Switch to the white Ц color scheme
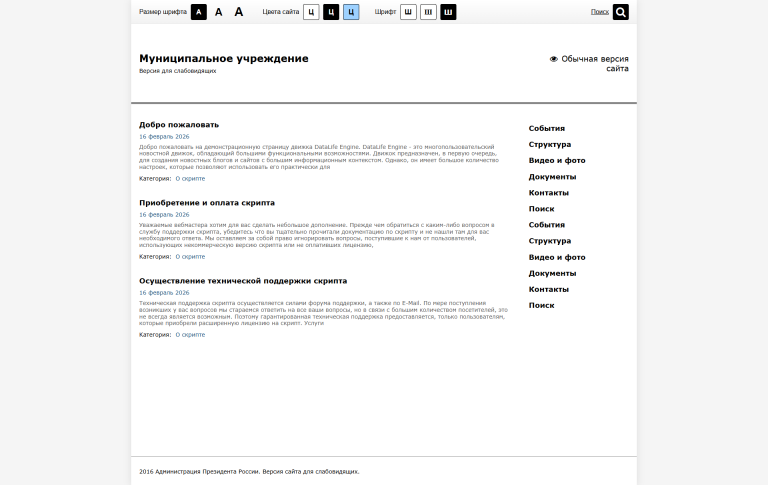768x485 pixels. pyautogui.click(x=311, y=12)
